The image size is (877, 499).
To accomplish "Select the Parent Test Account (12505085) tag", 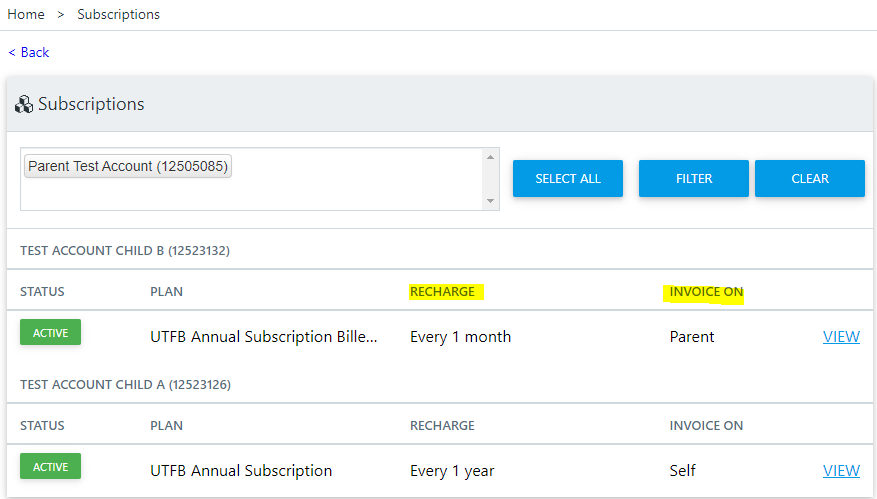I will click(128, 166).
